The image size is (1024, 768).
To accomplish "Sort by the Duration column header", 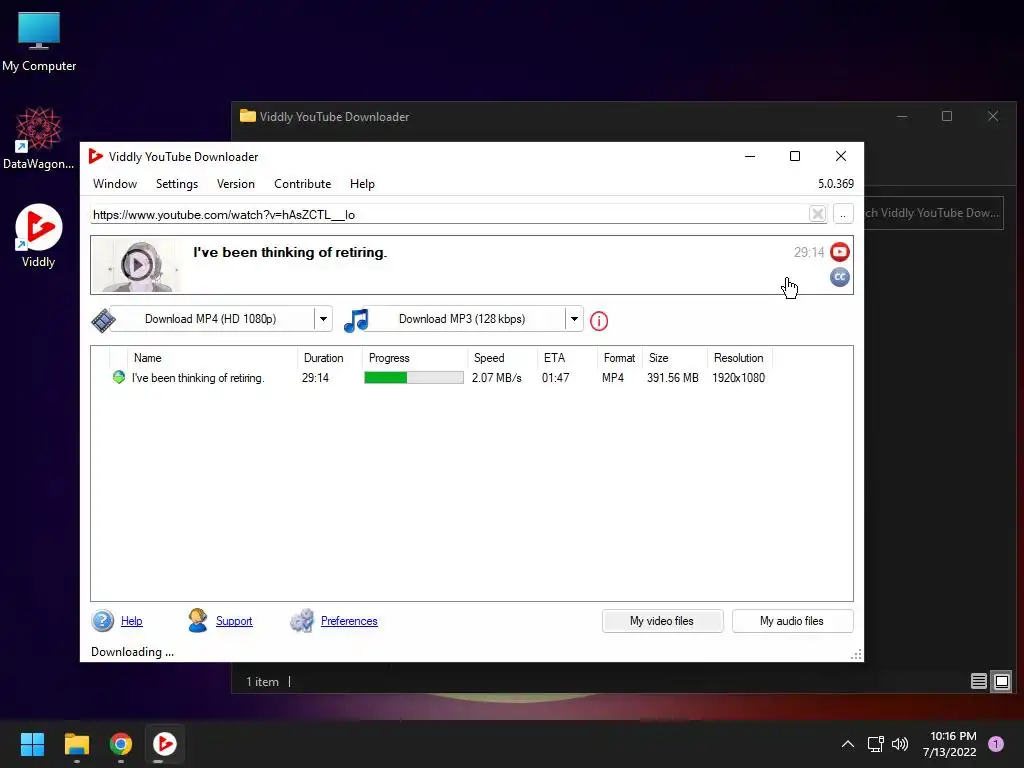I will point(330,358).
